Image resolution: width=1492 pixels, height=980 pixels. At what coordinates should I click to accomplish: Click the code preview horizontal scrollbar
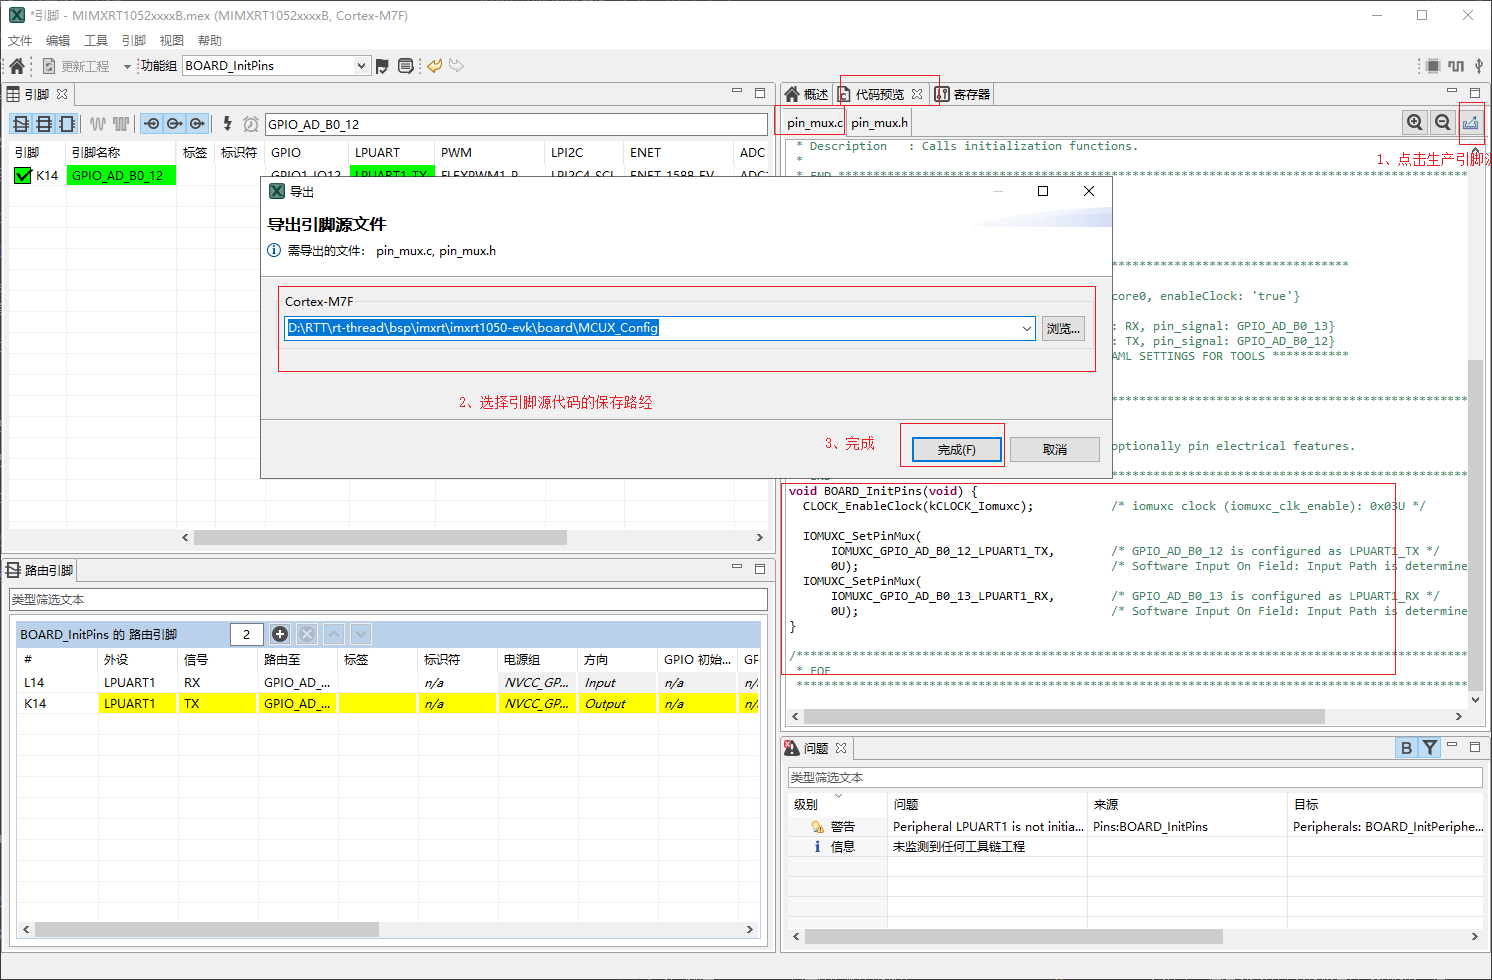(1063, 717)
